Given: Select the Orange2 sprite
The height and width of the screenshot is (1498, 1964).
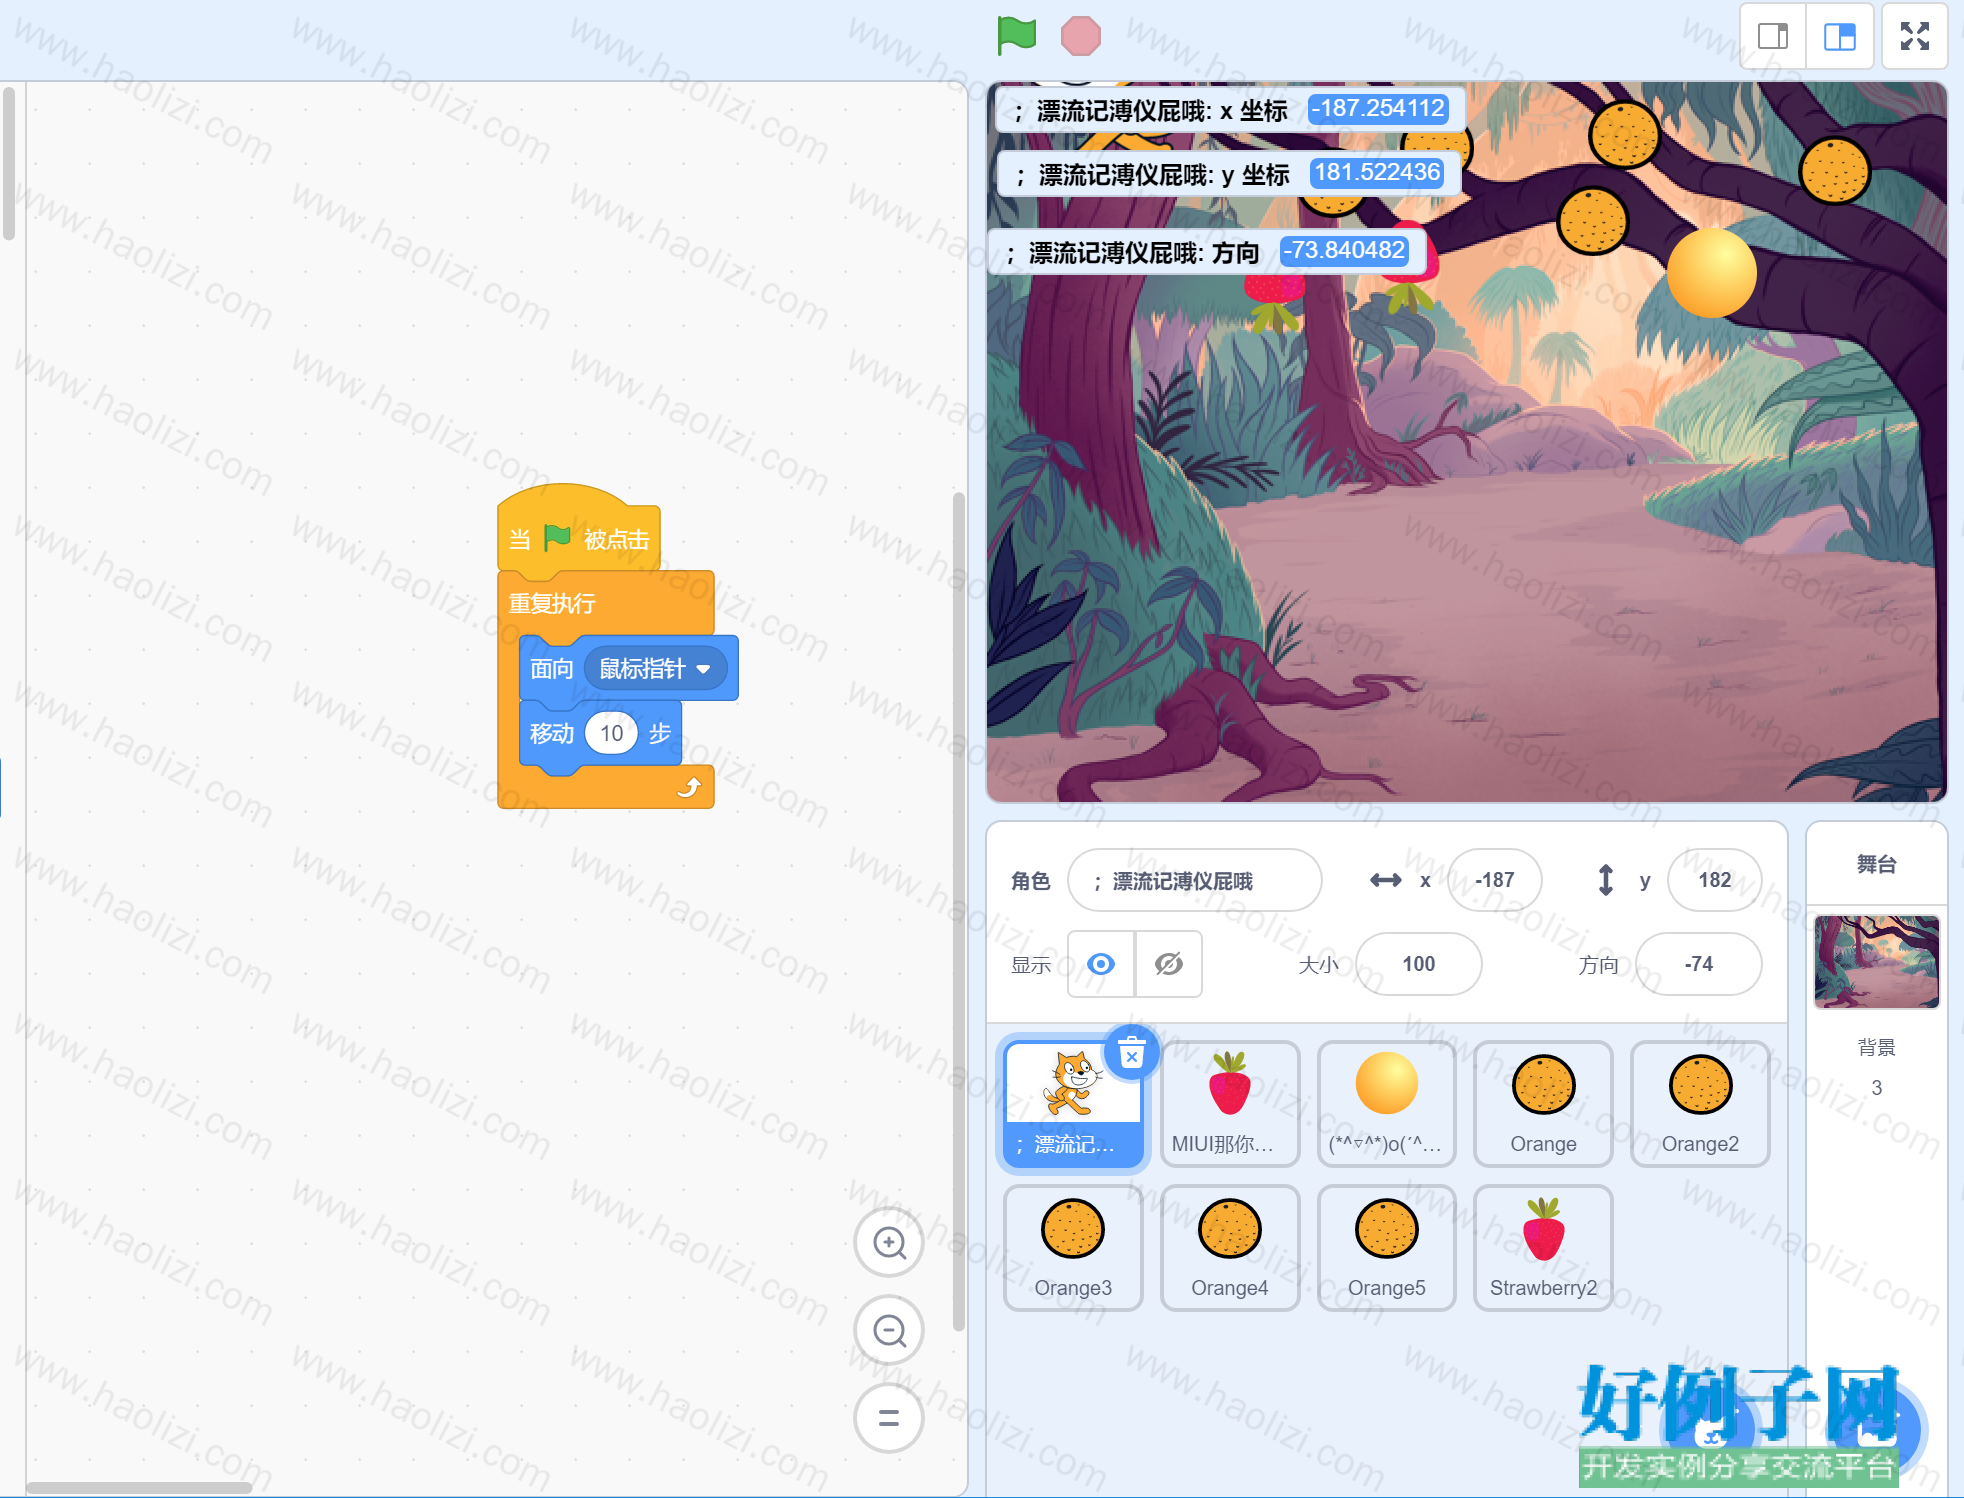Looking at the screenshot, I should coord(1700,1104).
